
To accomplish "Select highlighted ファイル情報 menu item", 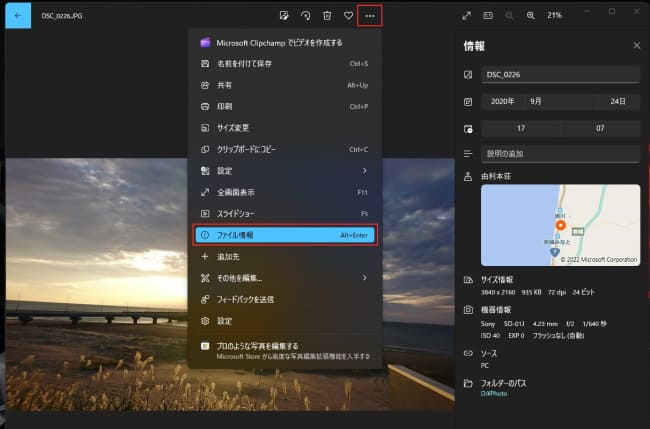I will coord(285,235).
